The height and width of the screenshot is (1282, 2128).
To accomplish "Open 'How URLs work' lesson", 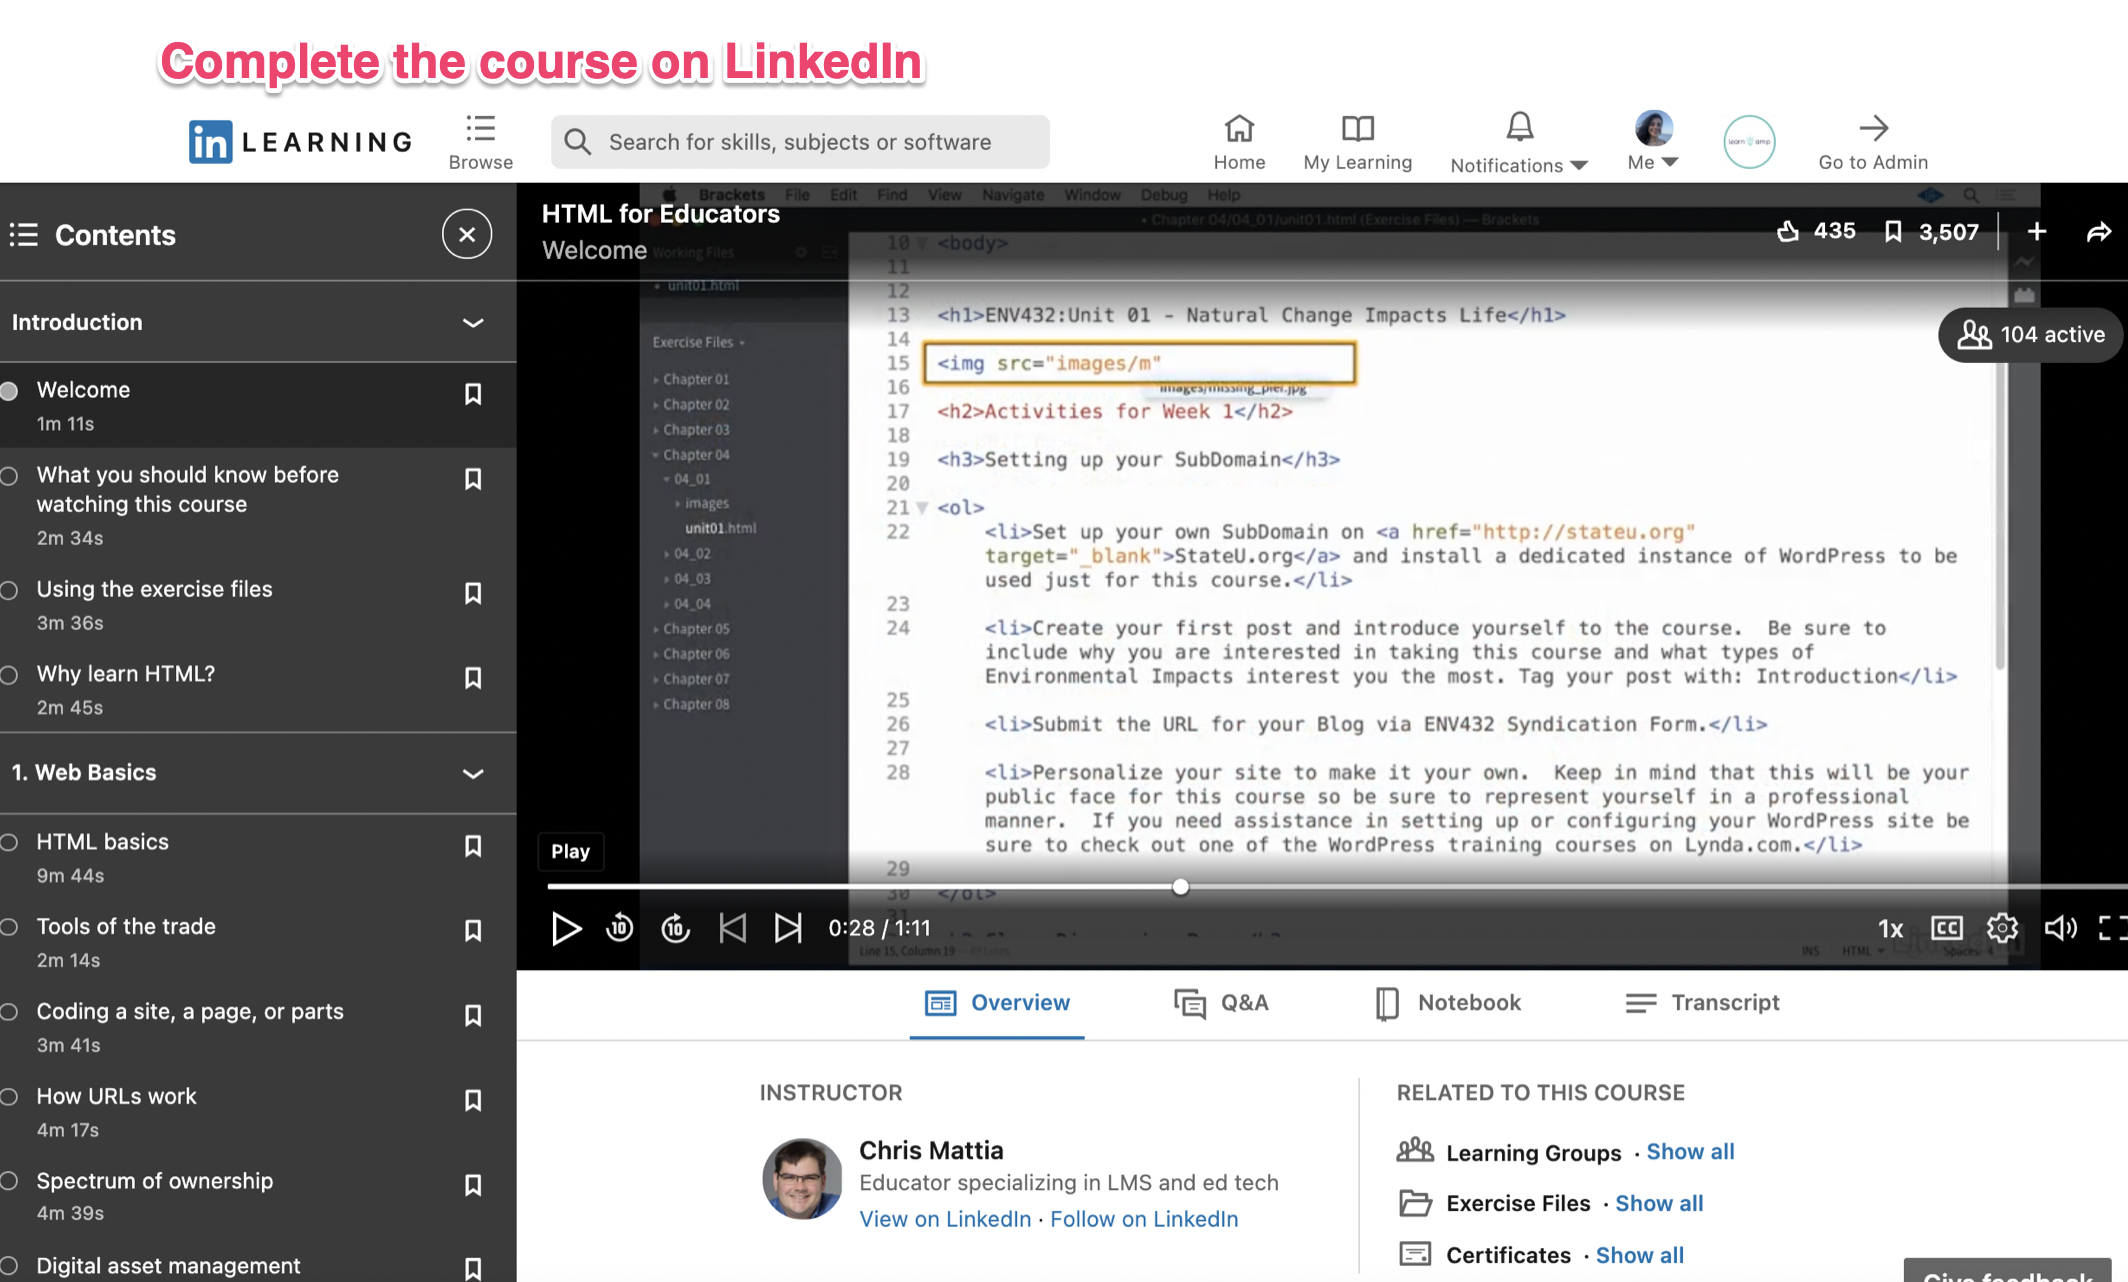I will pyautogui.click(x=117, y=1096).
